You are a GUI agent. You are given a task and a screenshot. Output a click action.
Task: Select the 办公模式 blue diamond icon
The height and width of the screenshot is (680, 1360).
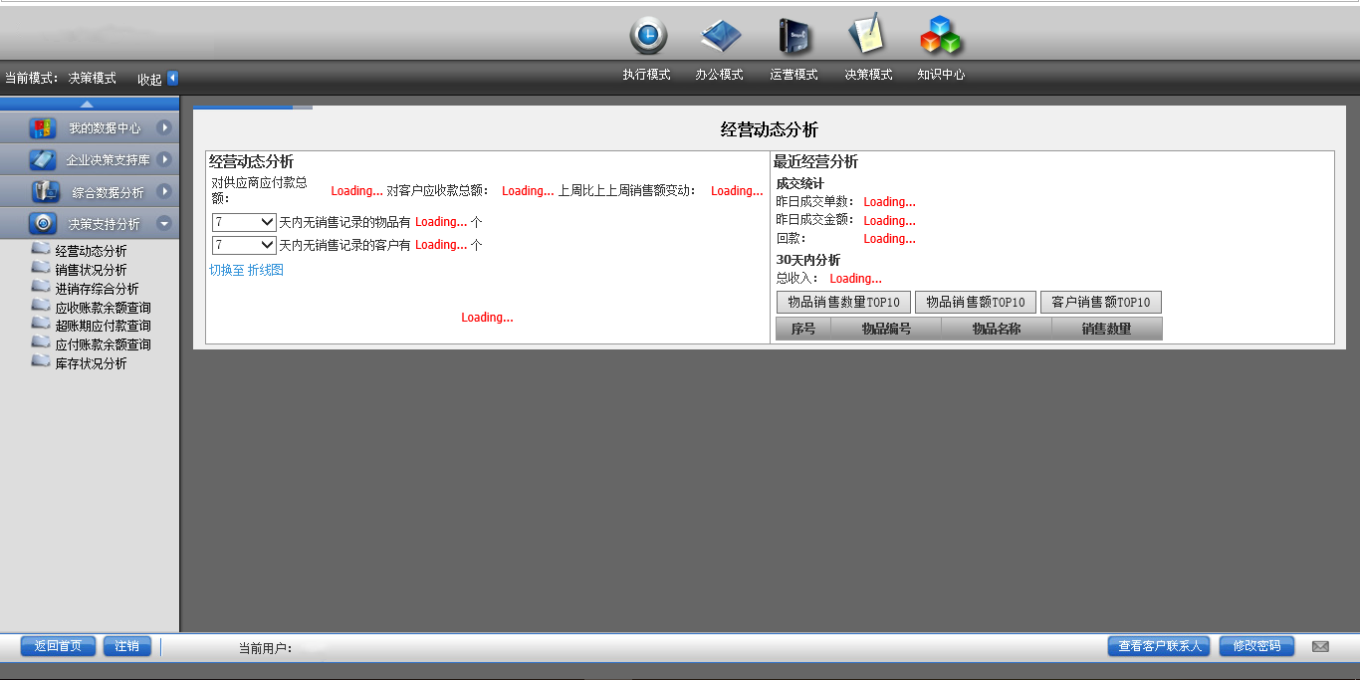721,36
